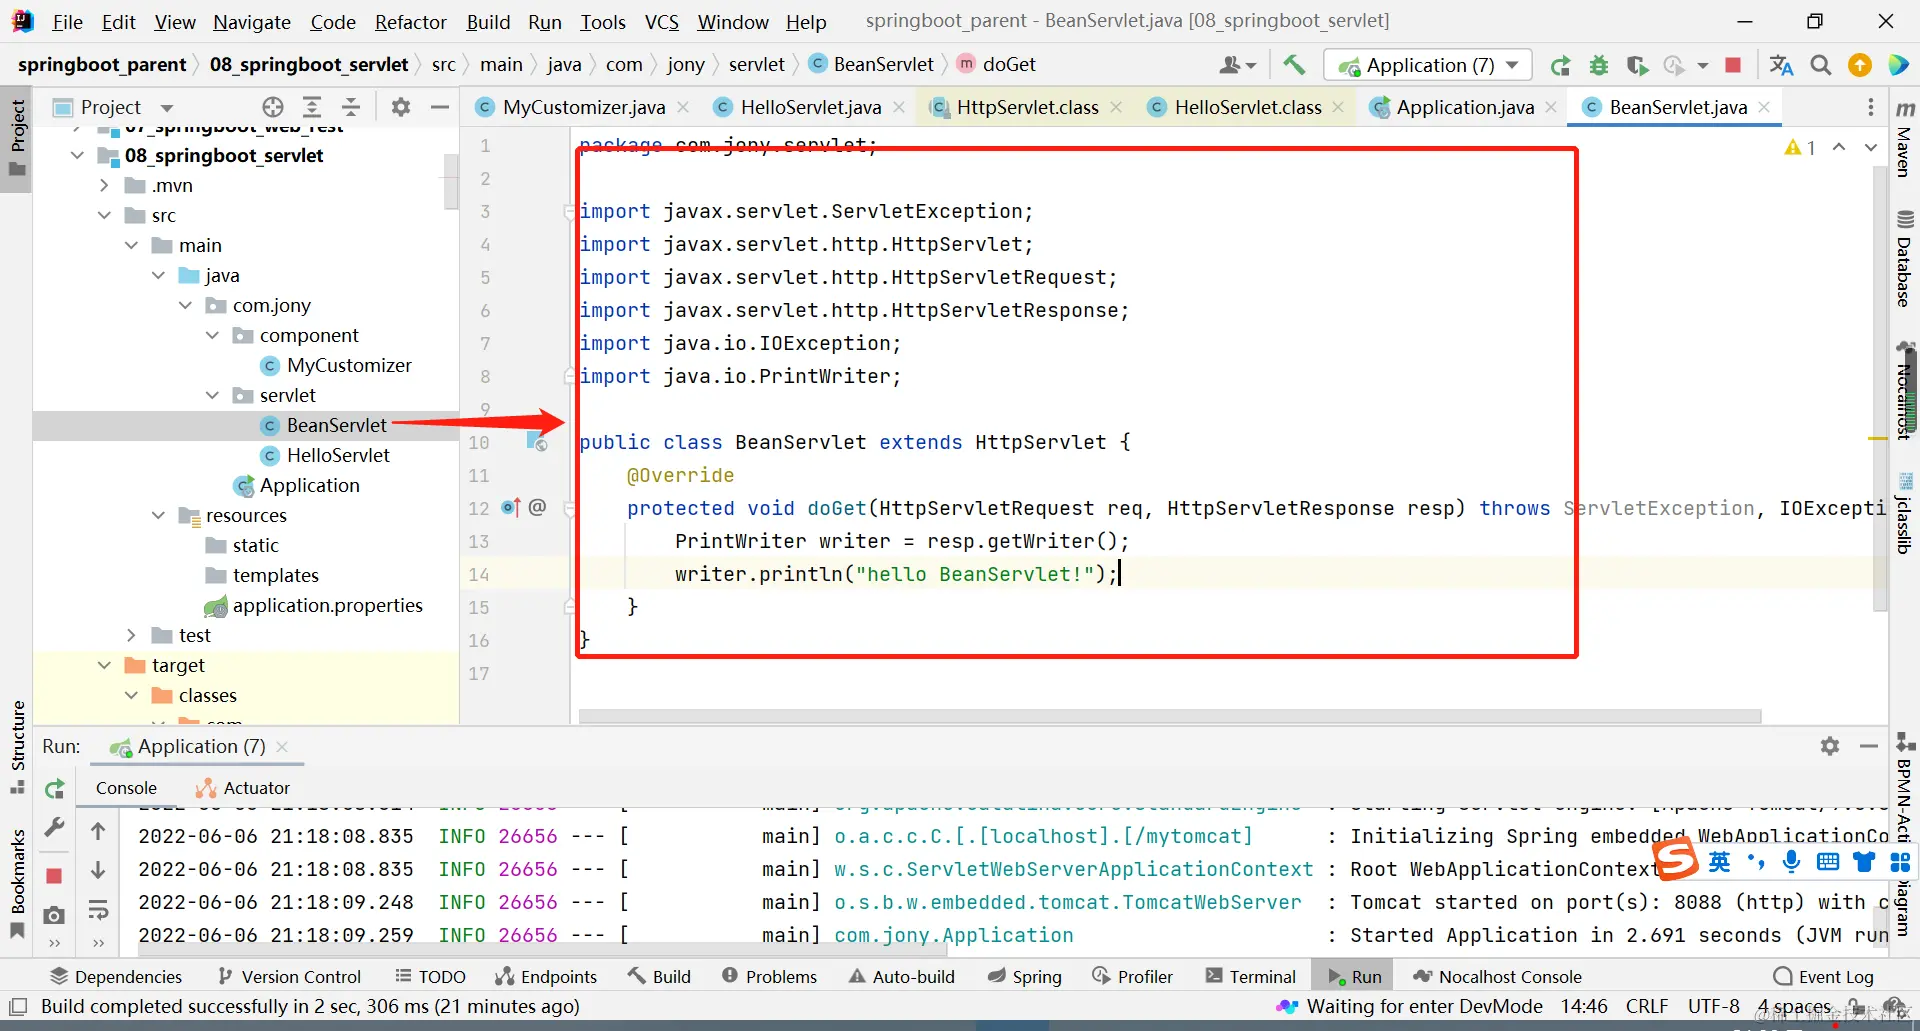
Task: Collapse the resources folder
Action: tap(158, 515)
